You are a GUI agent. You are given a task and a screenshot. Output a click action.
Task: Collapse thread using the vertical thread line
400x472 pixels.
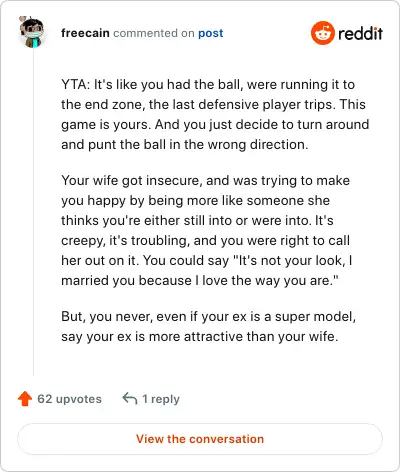tap(33, 213)
